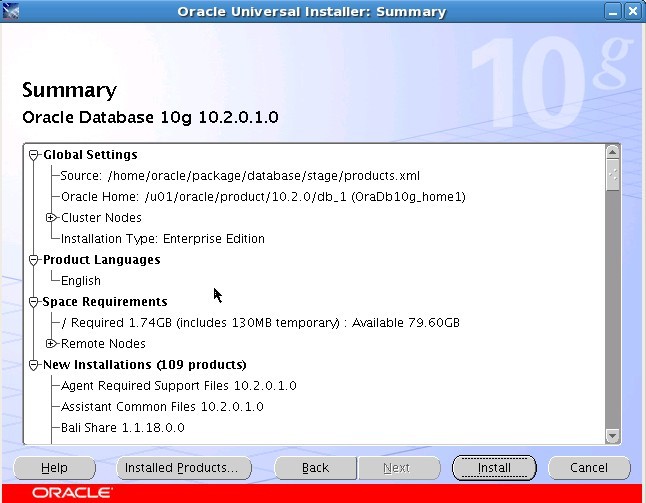Open the window menu icon in title bar
The height and width of the screenshot is (503, 646).
pyautogui.click(x=10, y=11)
